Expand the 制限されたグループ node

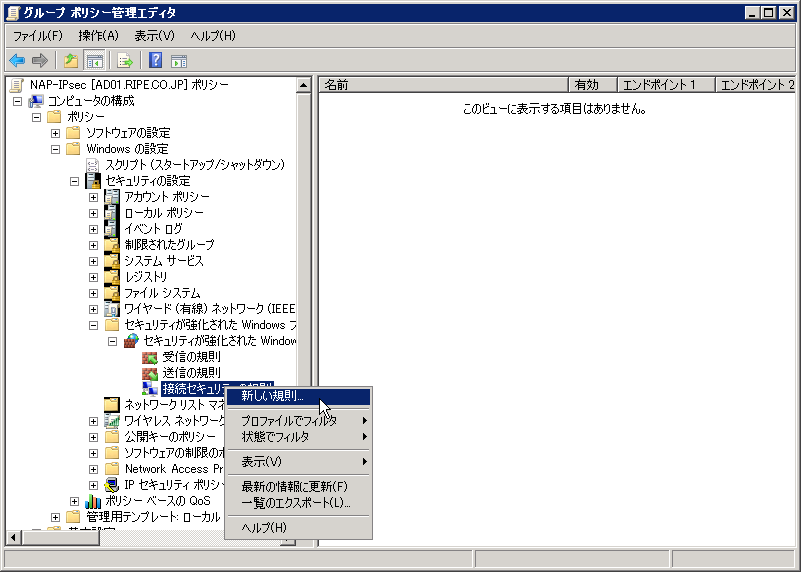point(93,245)
